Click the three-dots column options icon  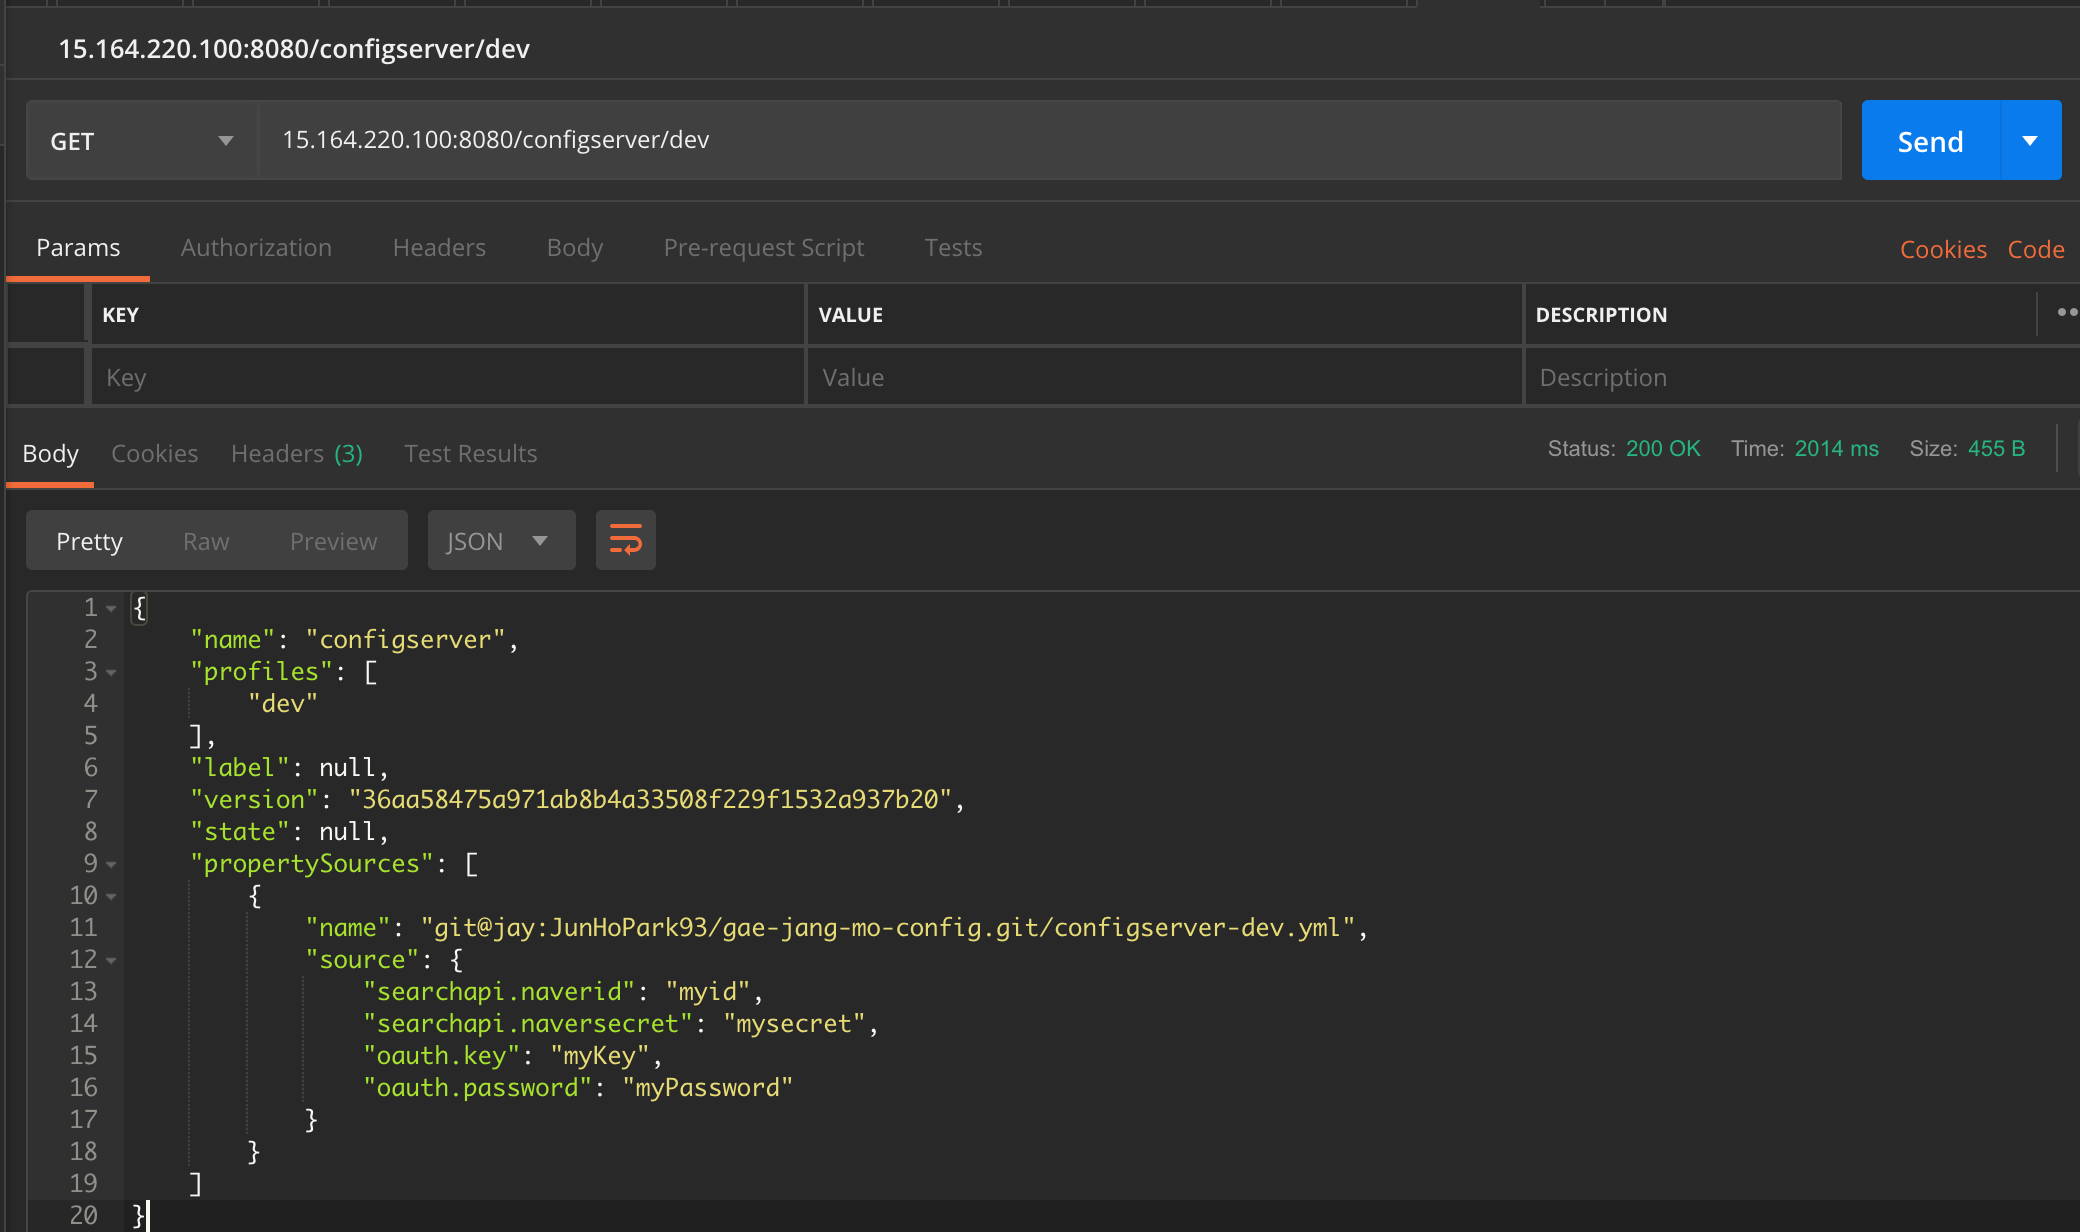(2066, 313)
